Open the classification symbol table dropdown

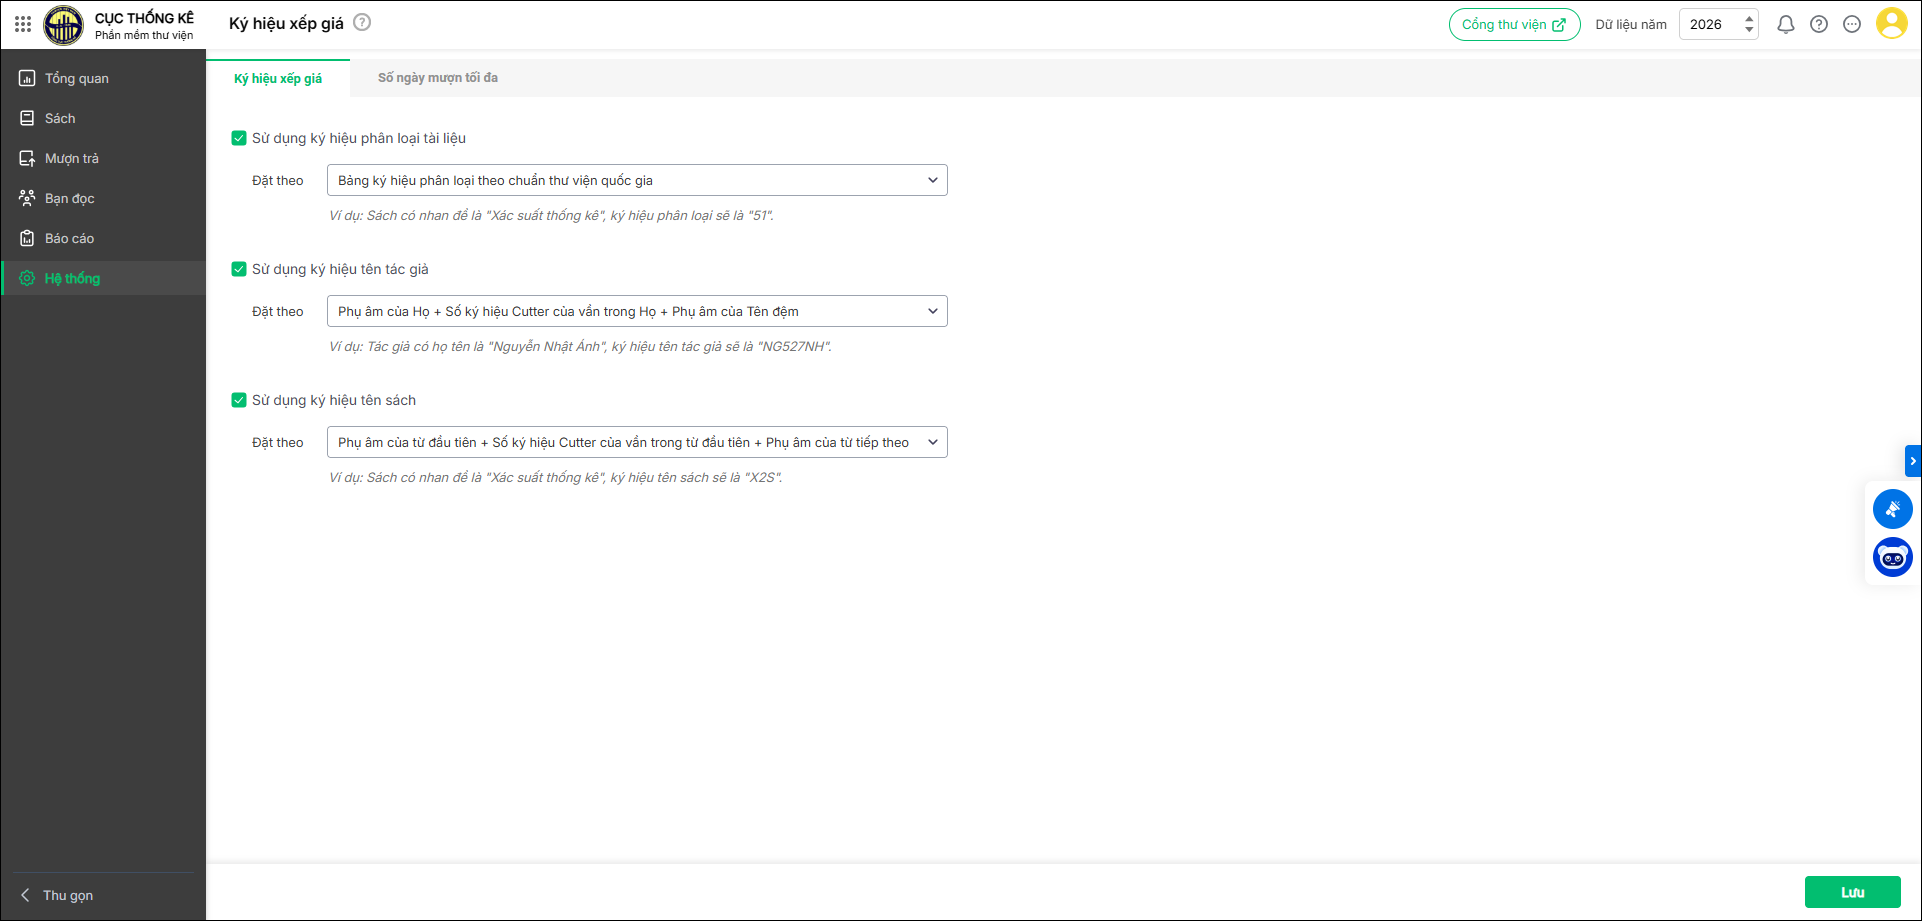[637, 180]
